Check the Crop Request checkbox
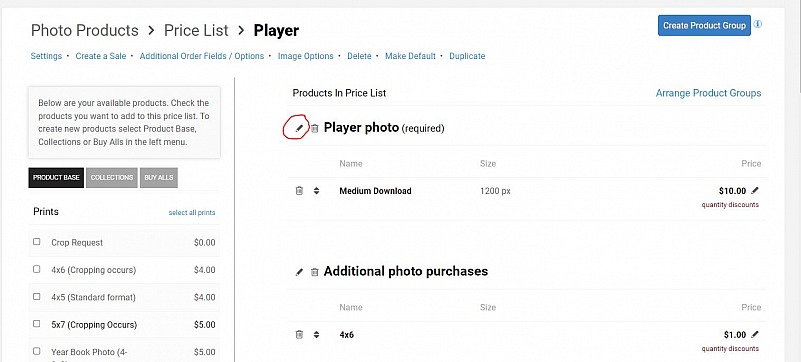Image resolution: width=801 pixels, height=362 pixels. pyautogui.click(x=36, y=242)
